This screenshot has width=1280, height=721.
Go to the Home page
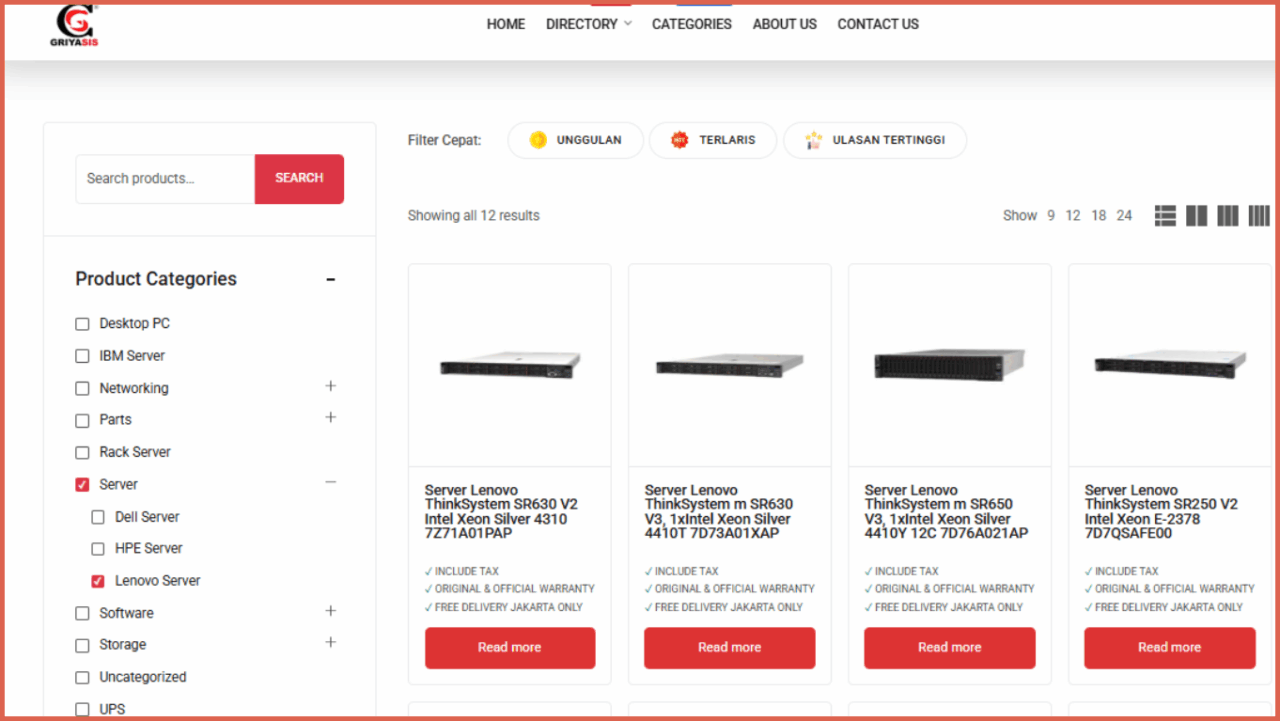pos(506,24)
